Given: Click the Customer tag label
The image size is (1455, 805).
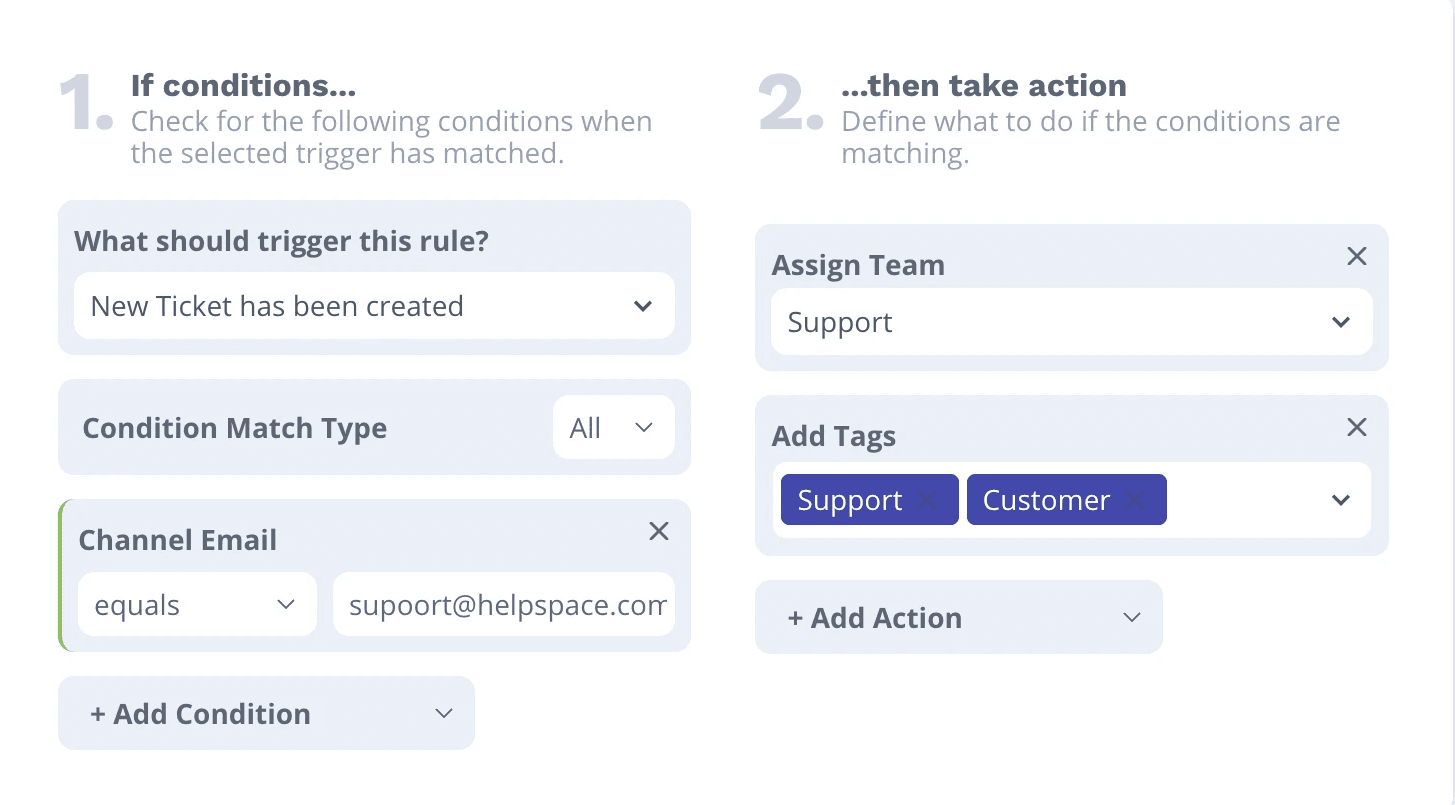Looking at the screenshot, I should tap(1046, 500).
